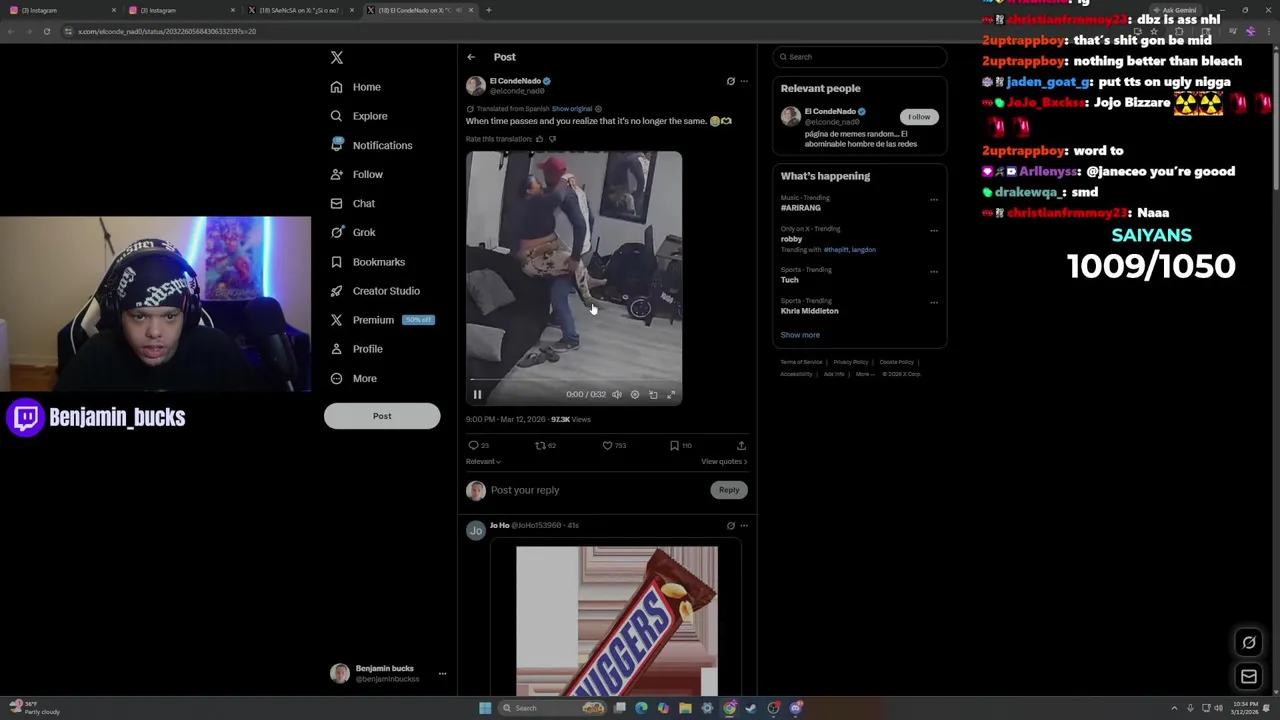Image resolution: width=1280 pixels, height=720 pixels.
Task: Open a new browser tab
Action: [488, 10]
